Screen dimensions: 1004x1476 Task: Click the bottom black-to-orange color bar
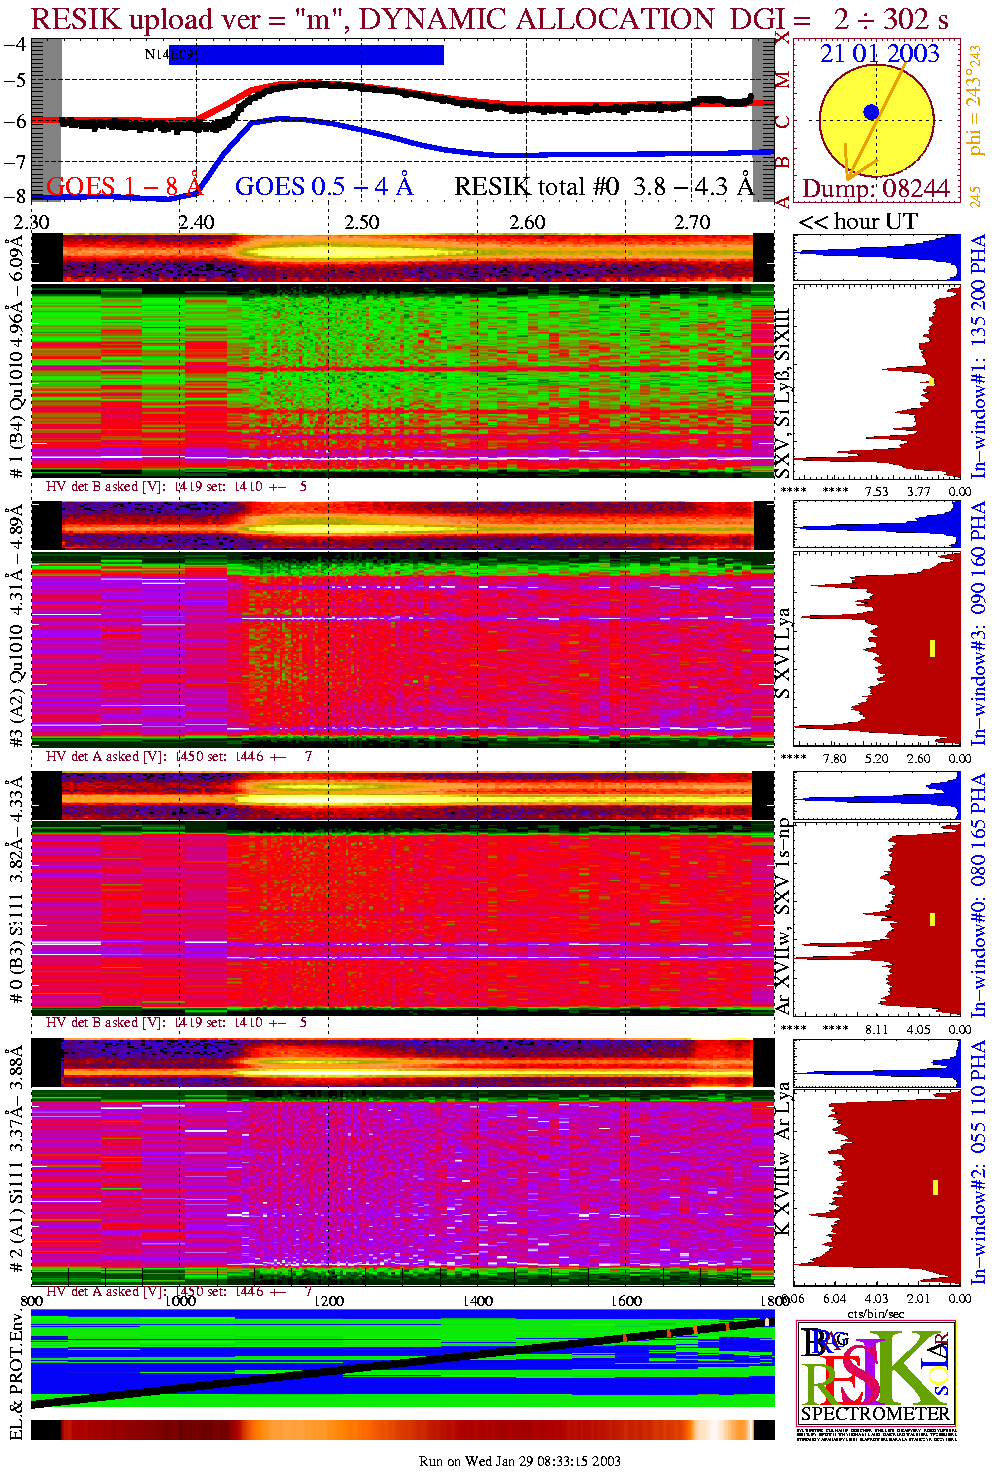[x=400, y=1430]
